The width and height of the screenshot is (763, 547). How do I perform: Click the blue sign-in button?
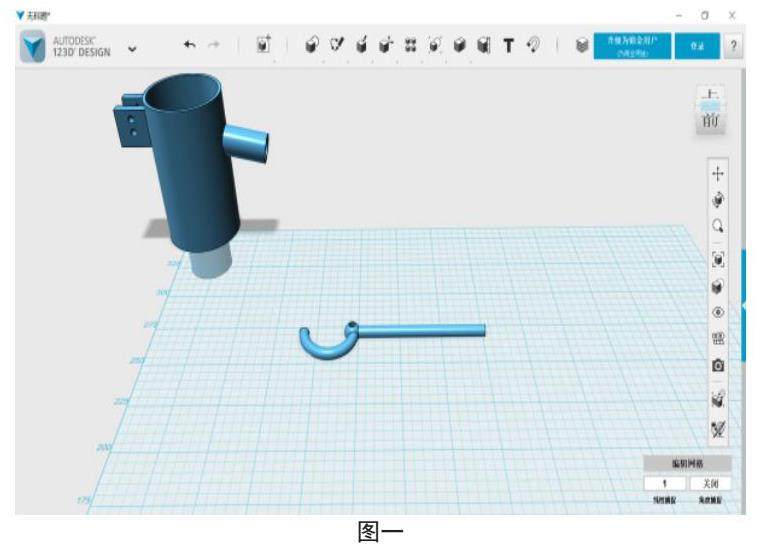(695, 46)
